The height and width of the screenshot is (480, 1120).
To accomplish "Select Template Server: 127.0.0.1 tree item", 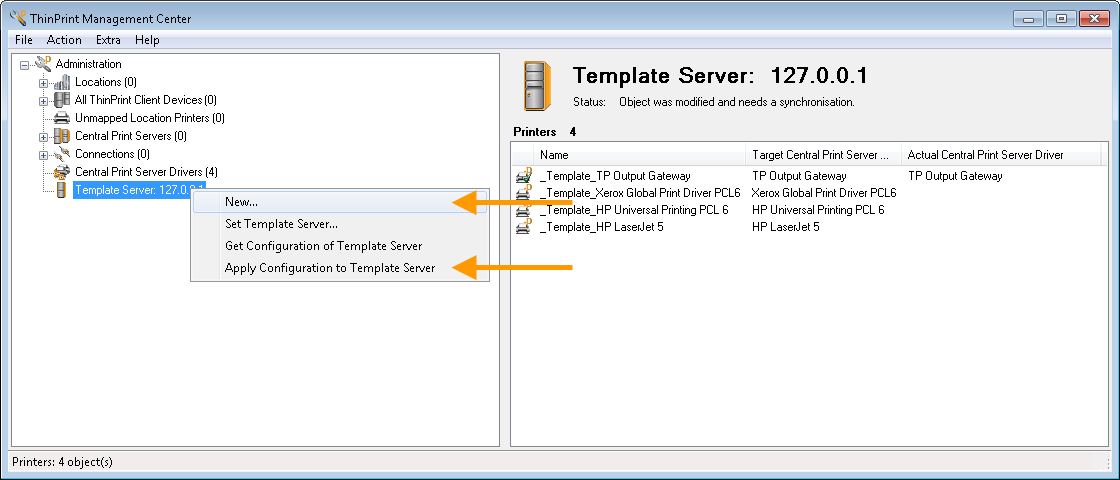I will tap(139, 189).
